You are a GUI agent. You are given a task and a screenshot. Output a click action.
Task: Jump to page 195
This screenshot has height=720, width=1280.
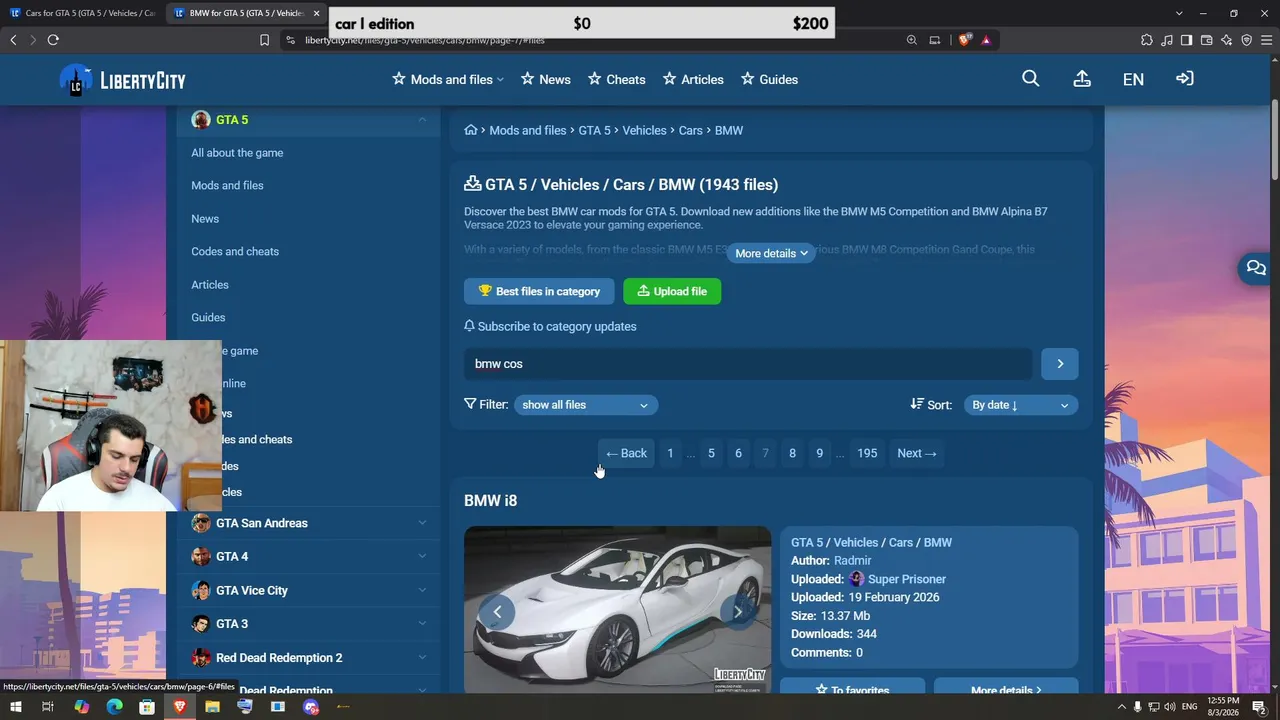[x=867, y=454]
